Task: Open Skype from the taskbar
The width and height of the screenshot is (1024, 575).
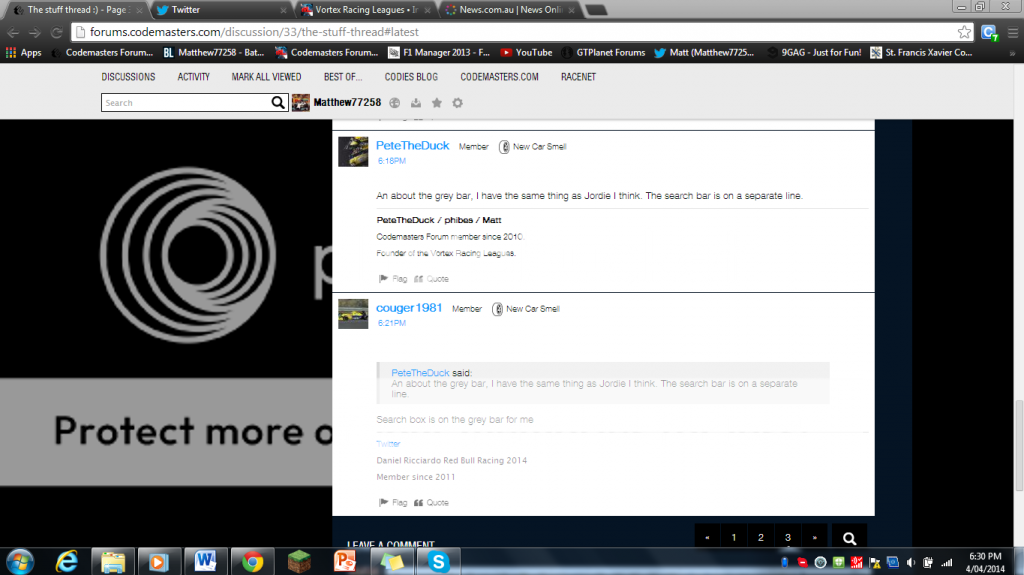Action: coord(438,562)
